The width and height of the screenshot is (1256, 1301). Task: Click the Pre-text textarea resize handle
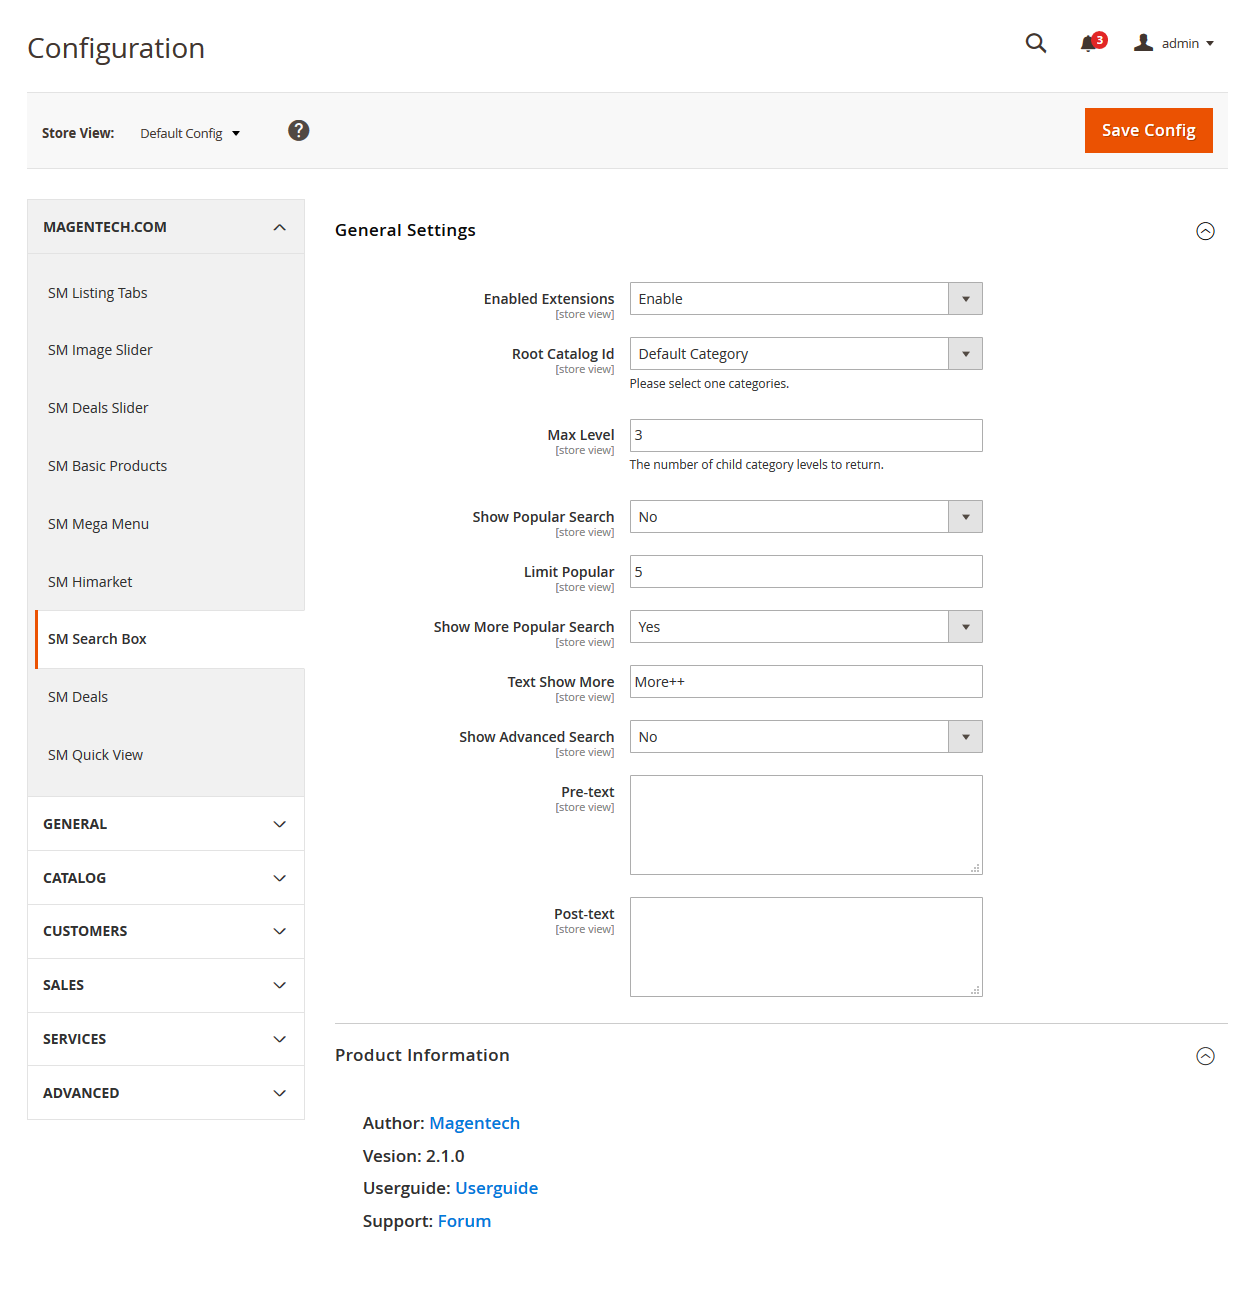pyautogui.click(x=975, y=868)
